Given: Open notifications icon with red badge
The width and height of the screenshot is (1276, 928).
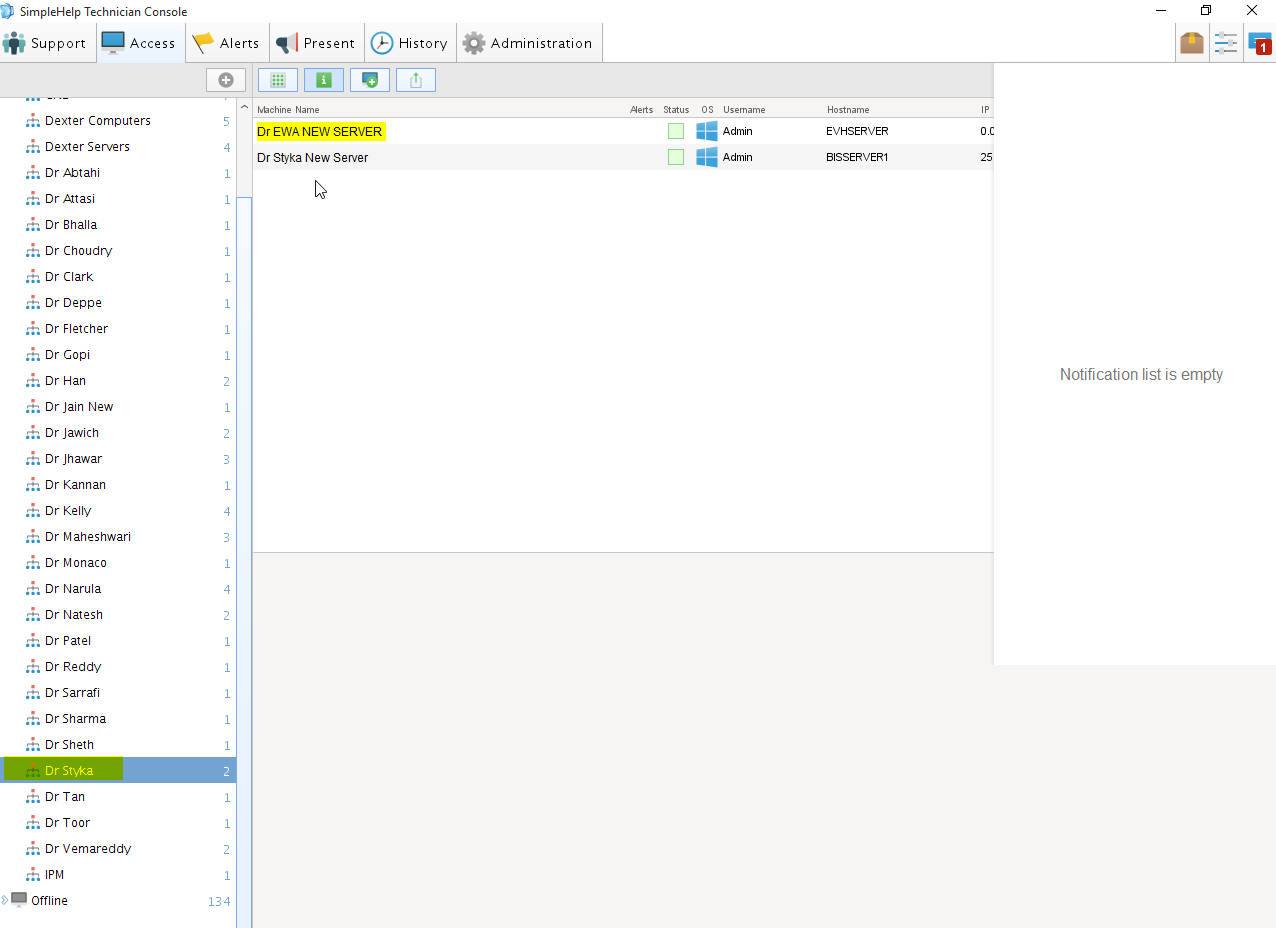Looking at the screenshot, I should (1259, 43).
